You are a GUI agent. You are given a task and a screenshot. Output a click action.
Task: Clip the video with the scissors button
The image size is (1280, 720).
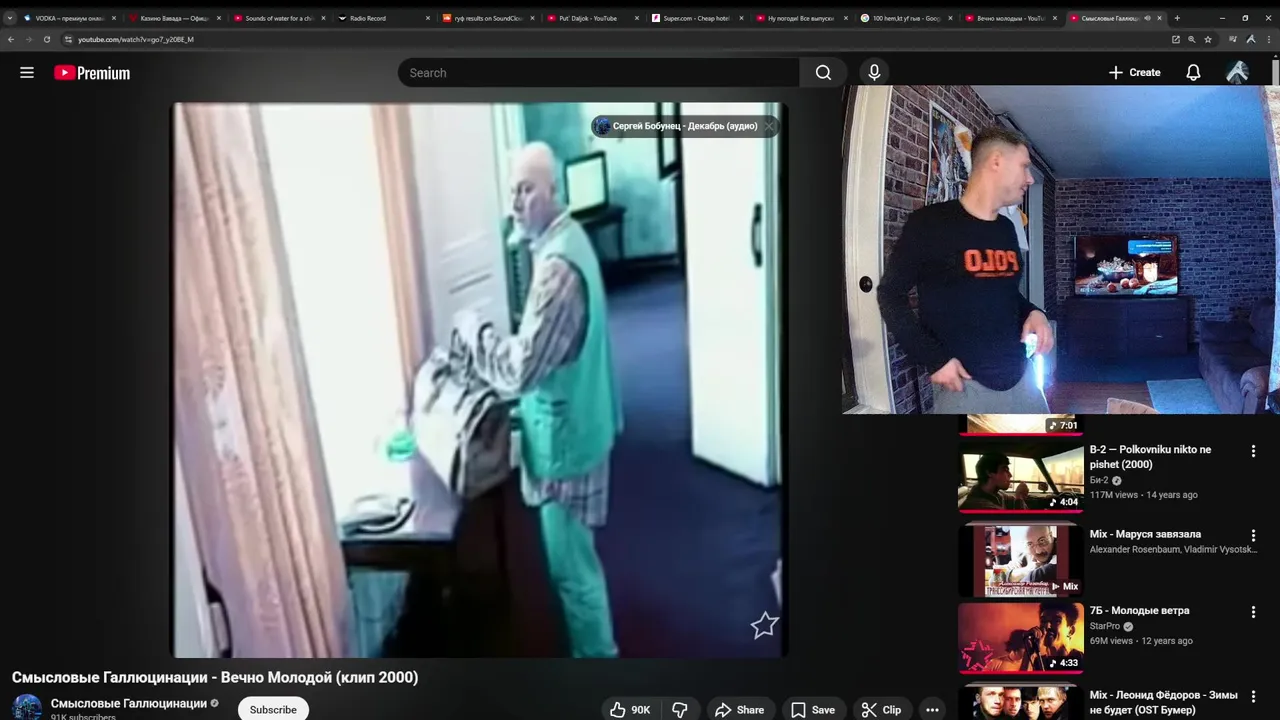coord(881,710)
